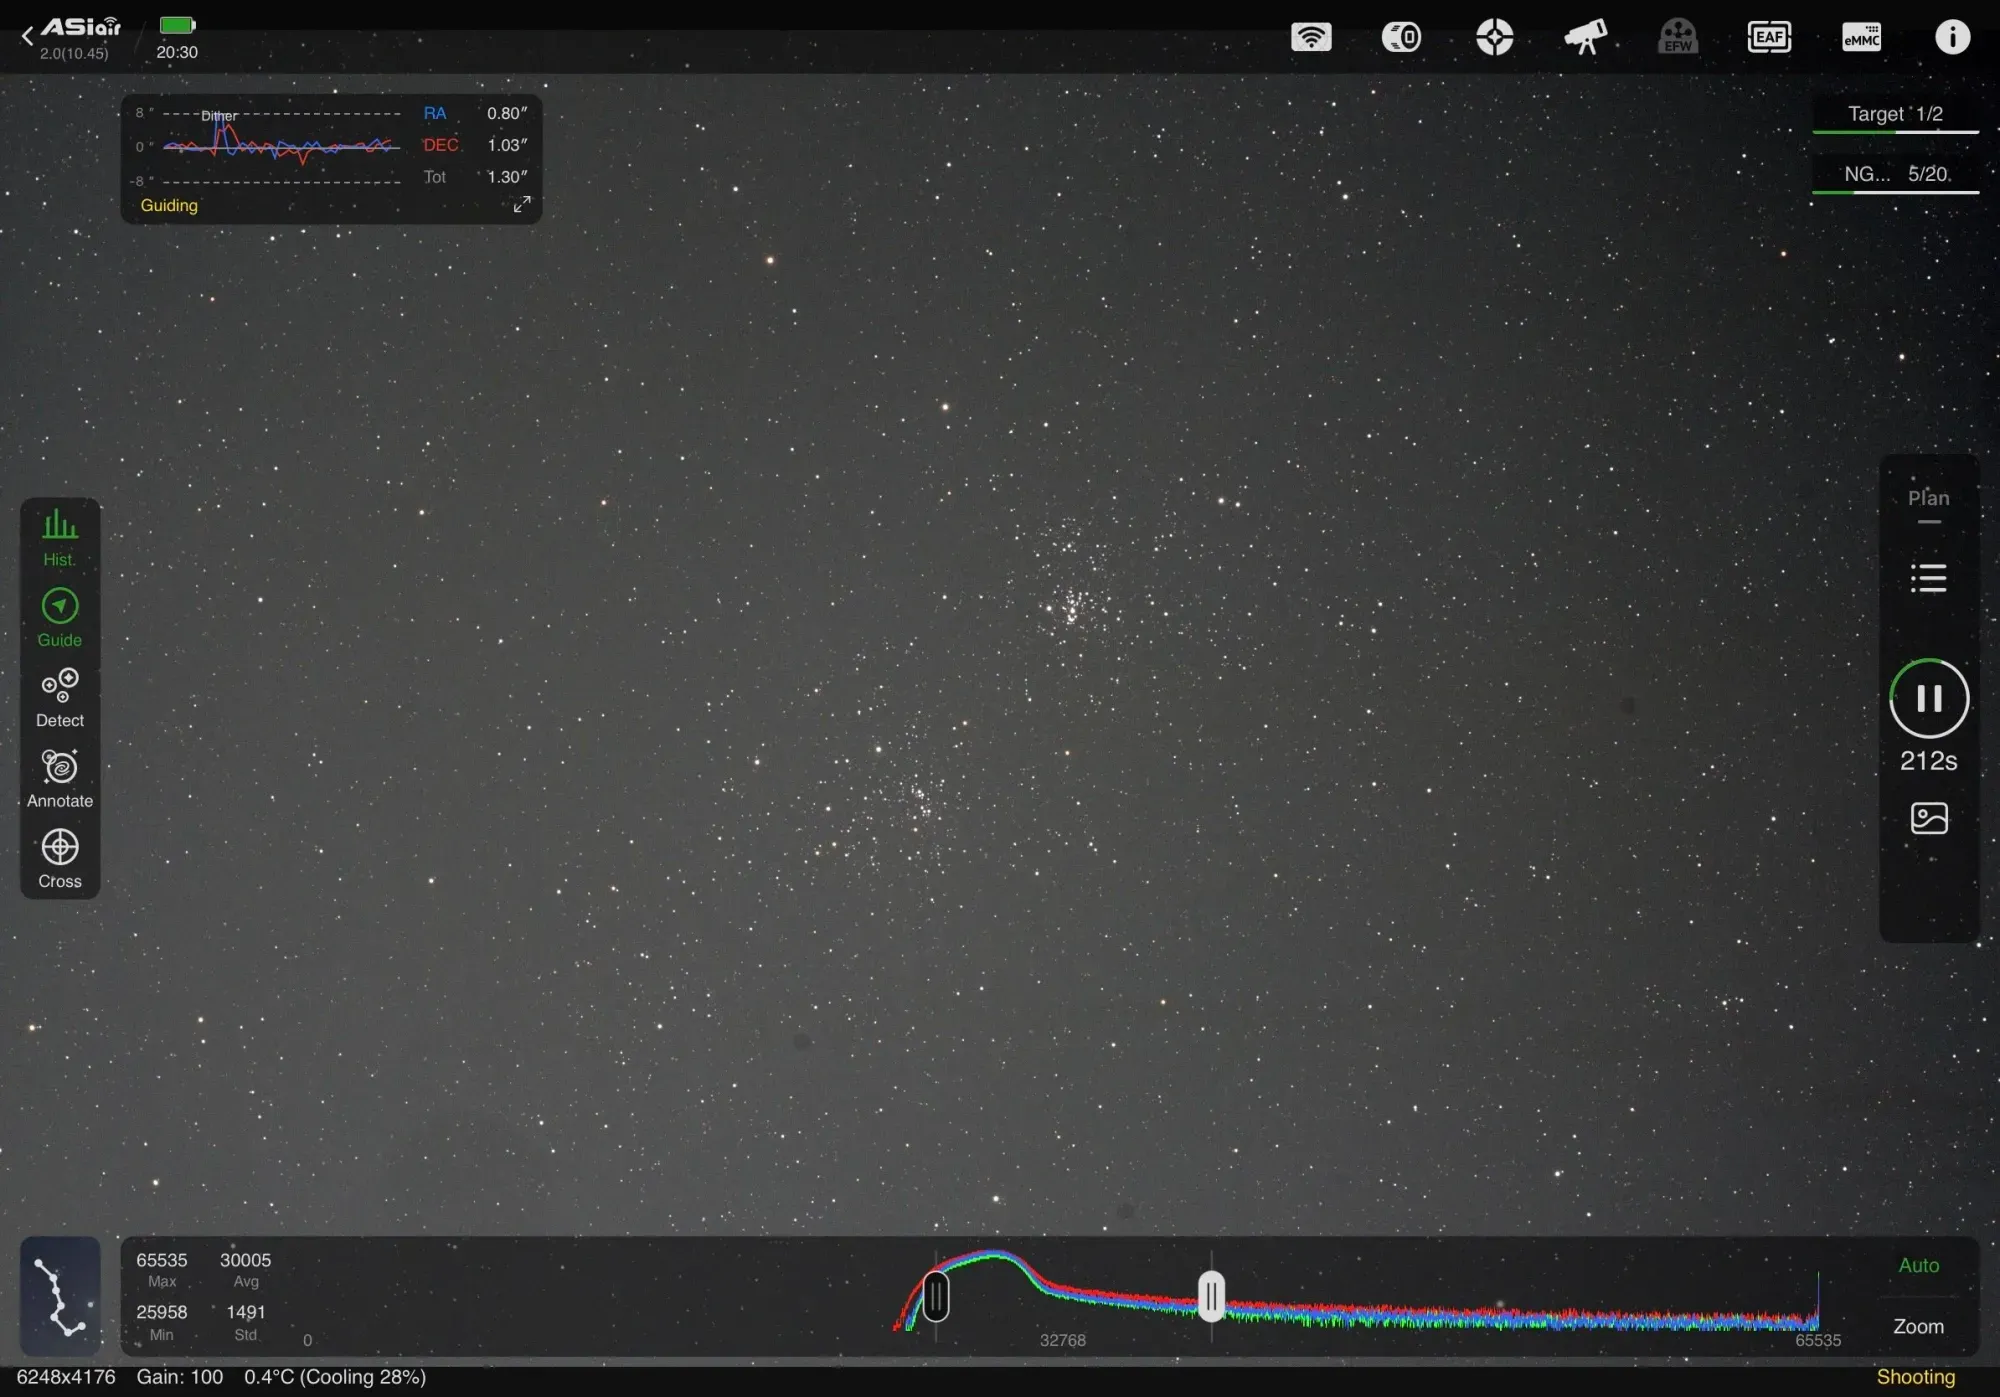This screenshot has height=1397, width=2000.
Task: Open the EFW filter wheel settings
Action: tap(1678, 38)
